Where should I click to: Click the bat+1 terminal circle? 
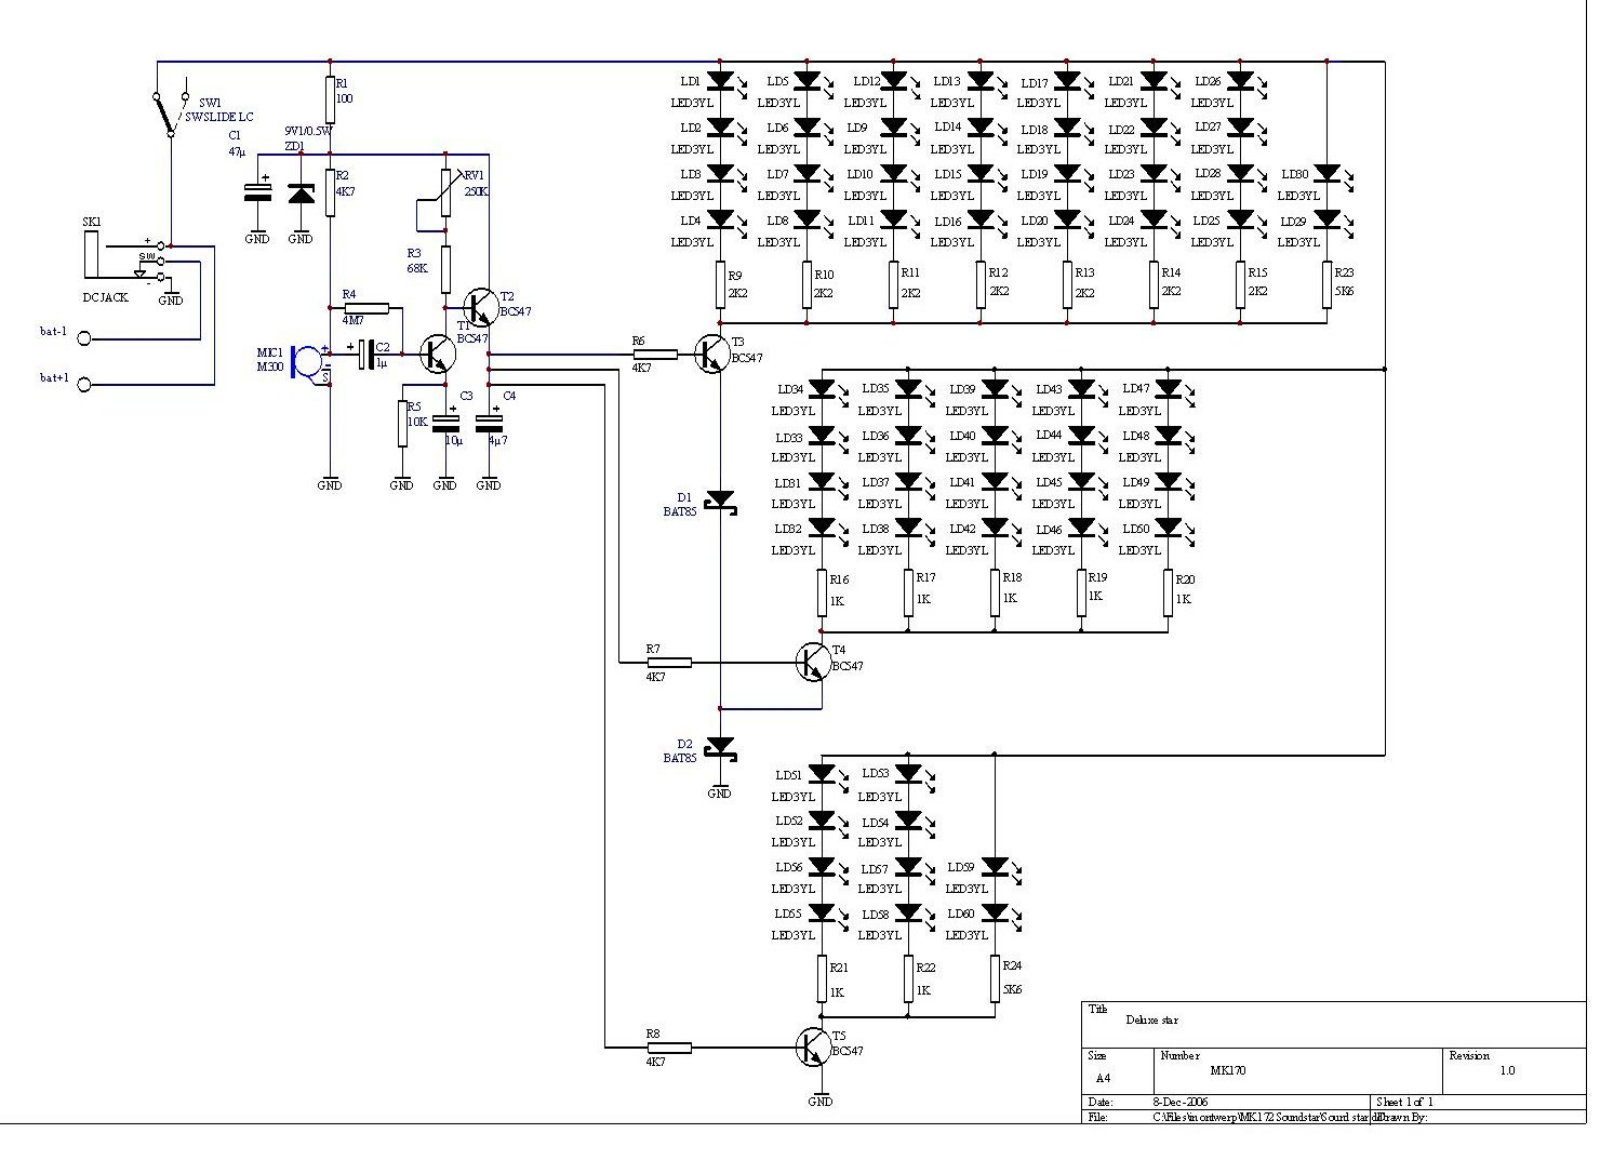(84, 384)
